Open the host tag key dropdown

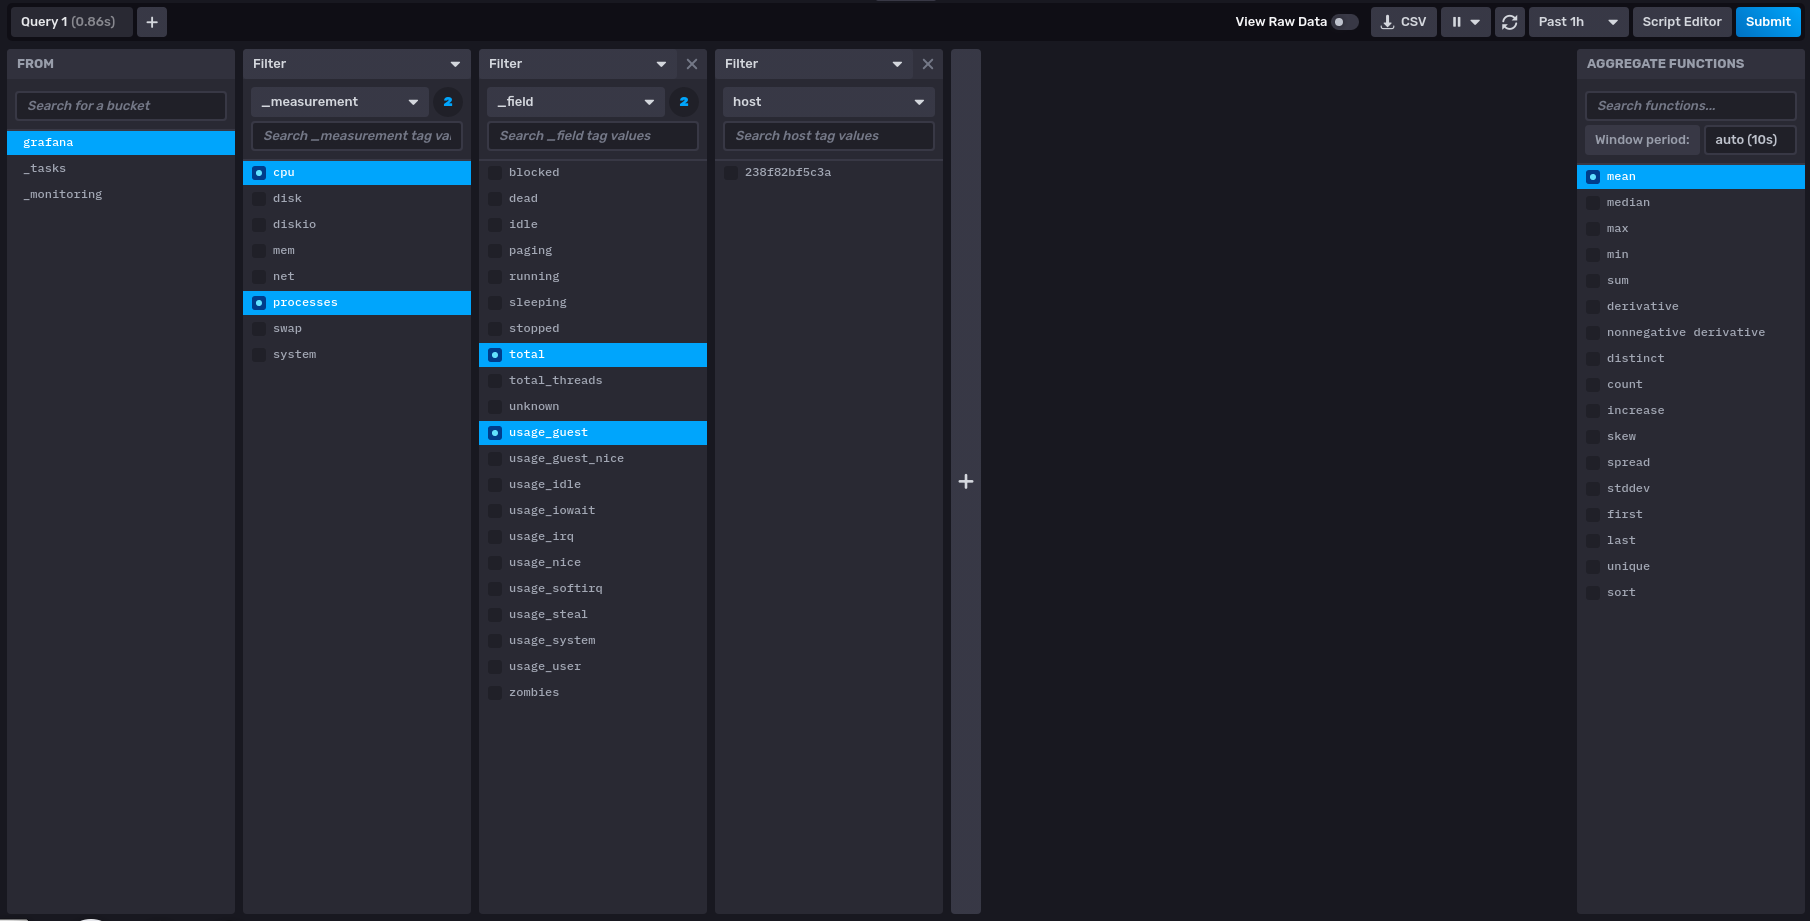829,102
